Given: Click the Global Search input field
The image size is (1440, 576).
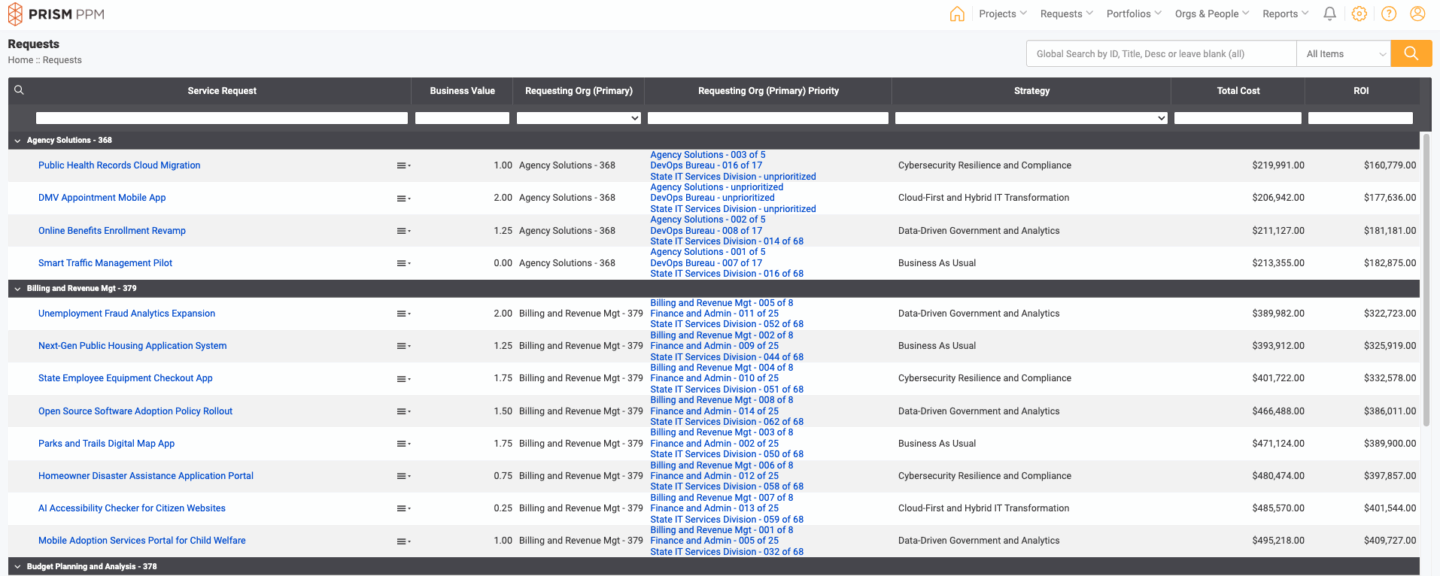Looking at the screenshot, I should coord(1160,54).
